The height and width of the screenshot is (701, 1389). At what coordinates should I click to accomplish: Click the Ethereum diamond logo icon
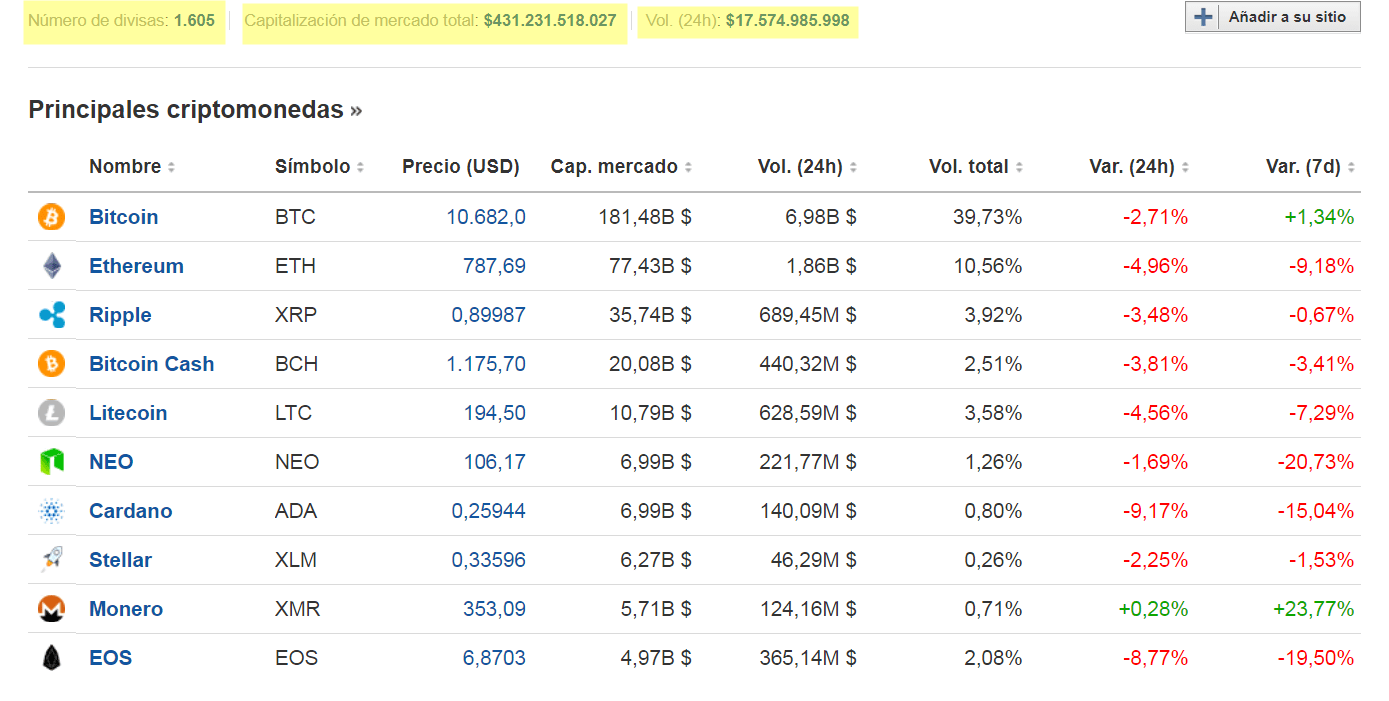[x=51, y=266]
